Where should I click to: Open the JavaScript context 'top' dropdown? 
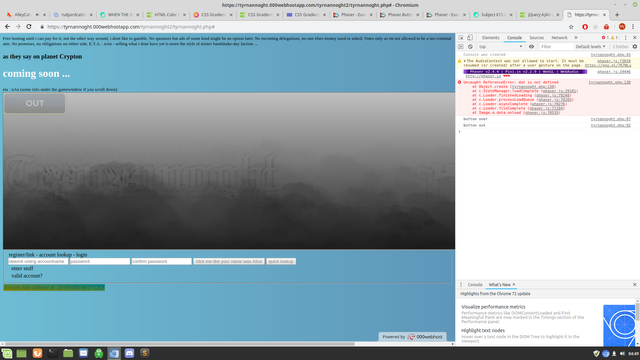tap(500, 47)
